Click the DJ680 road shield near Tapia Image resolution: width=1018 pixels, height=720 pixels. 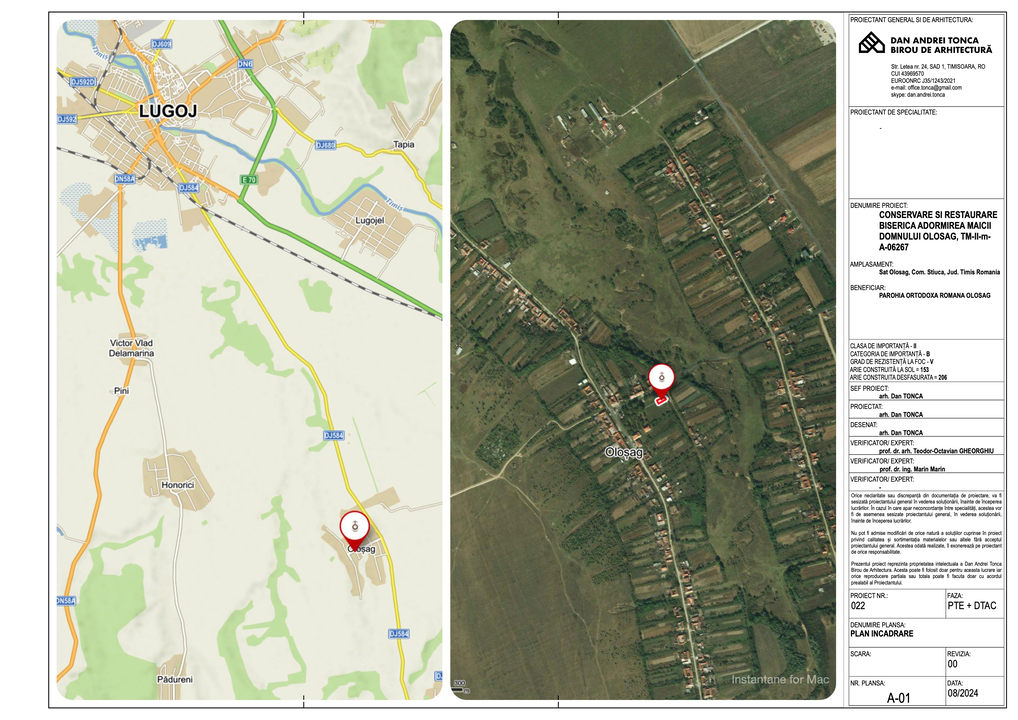pyautogui.click(x=326, y=145)
